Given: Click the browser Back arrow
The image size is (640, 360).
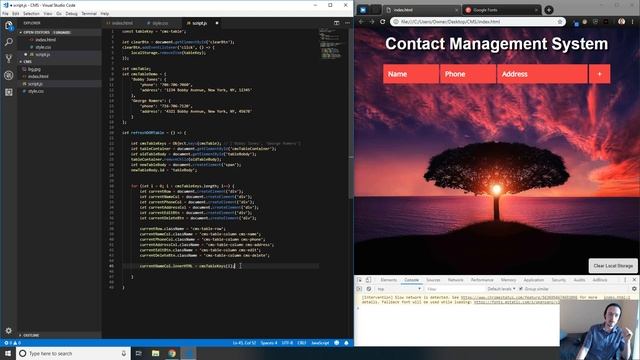Looking at the screenshot, I should click(361, 22).
